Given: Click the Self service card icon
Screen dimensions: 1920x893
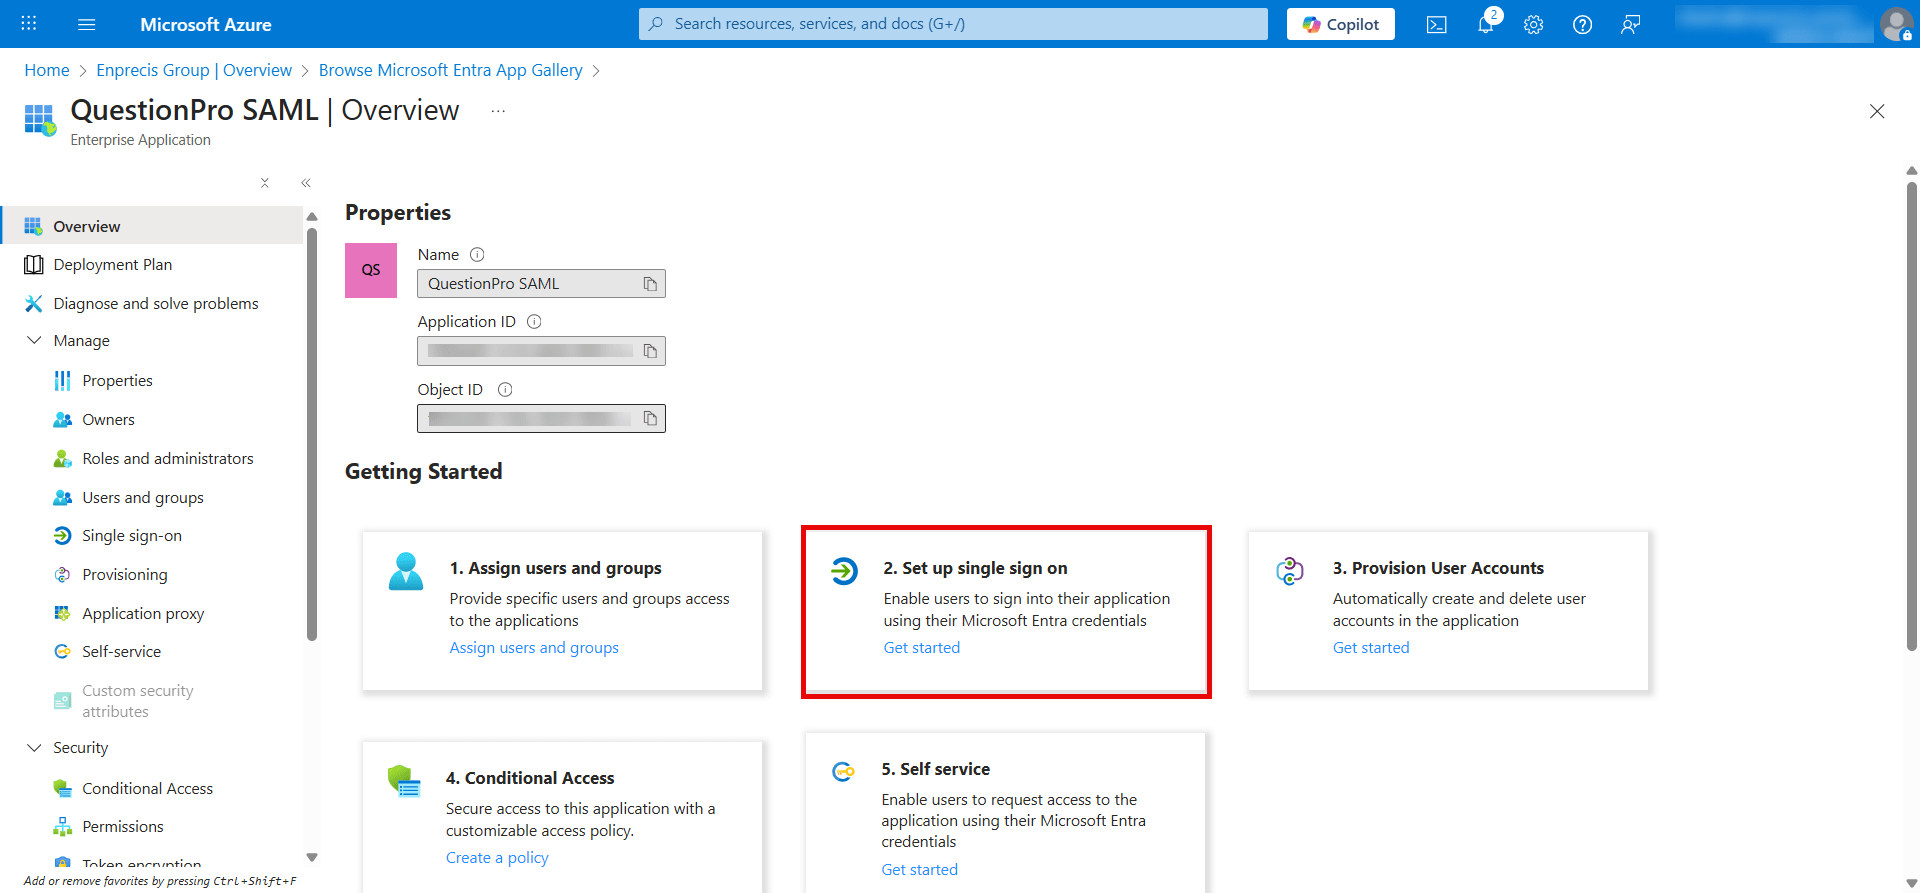Looking at the screenshot, I should [843, 772].
